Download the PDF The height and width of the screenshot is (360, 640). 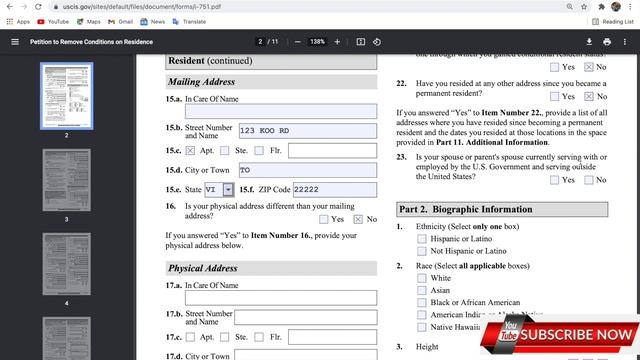coord(589,42)
